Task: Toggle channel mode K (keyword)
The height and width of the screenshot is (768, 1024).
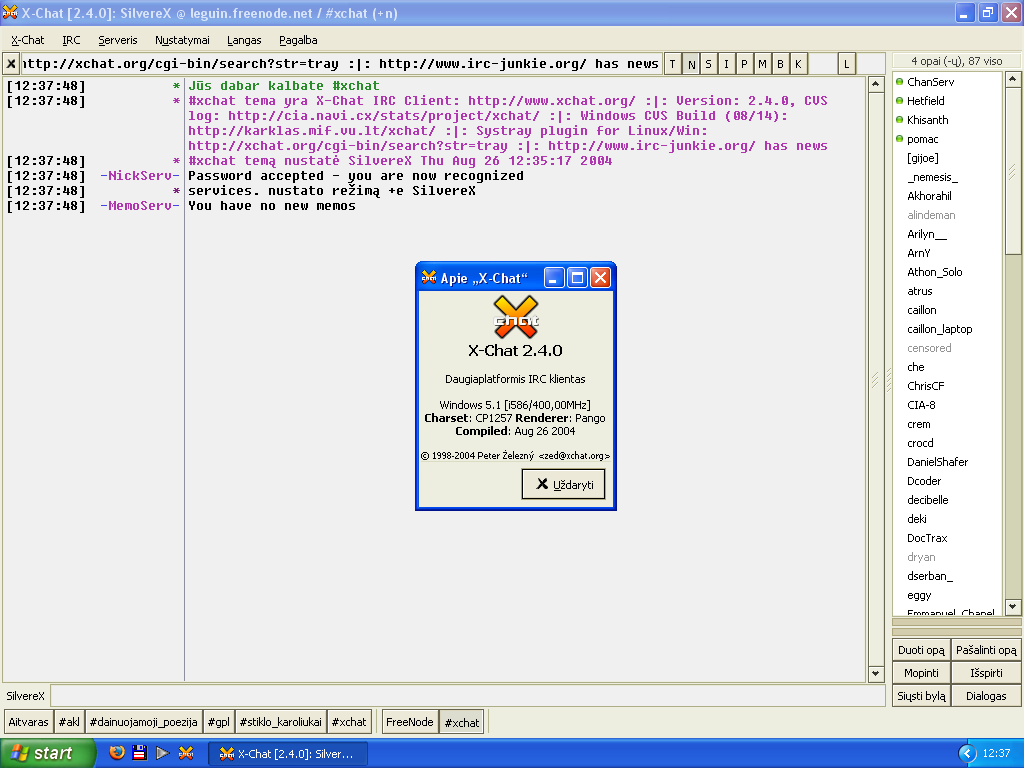Action: pyautogui.click(x=798, y=64)
